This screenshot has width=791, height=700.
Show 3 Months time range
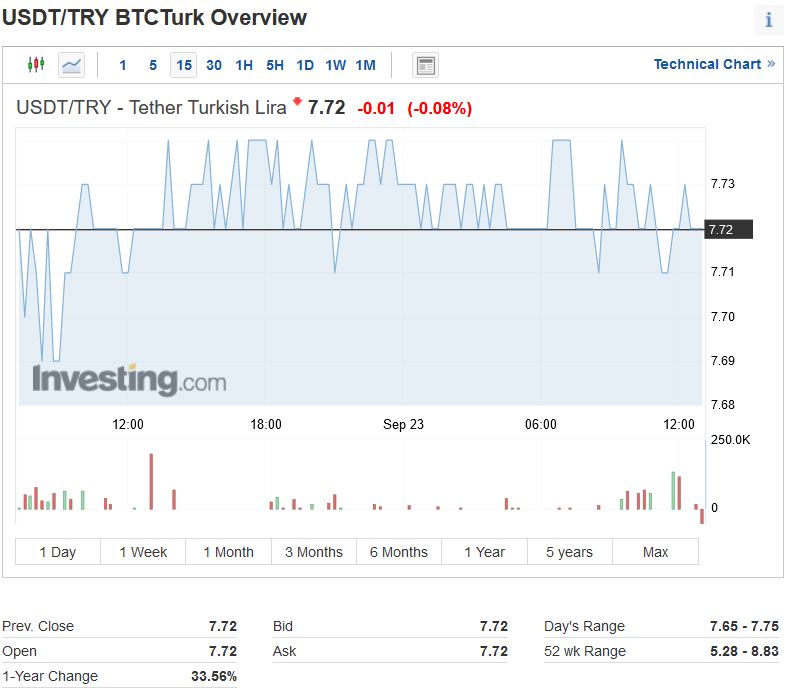point(314,552)
